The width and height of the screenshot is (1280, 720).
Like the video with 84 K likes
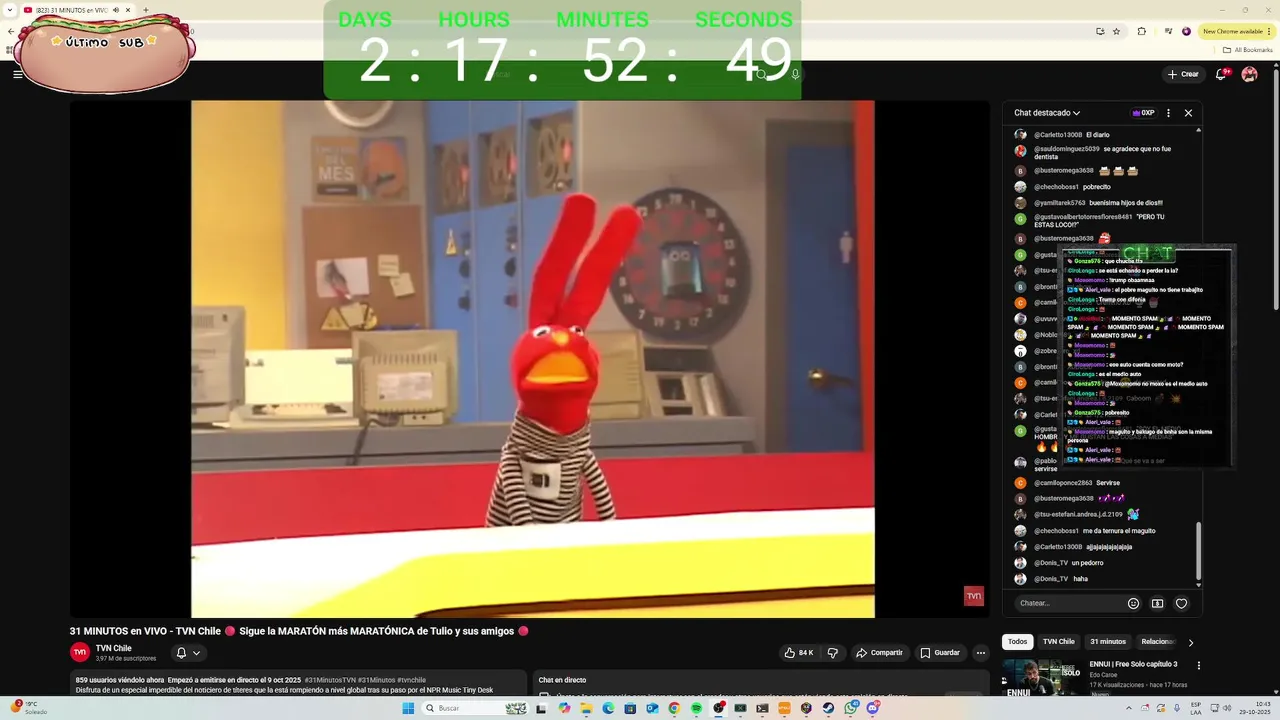[799, 653]
